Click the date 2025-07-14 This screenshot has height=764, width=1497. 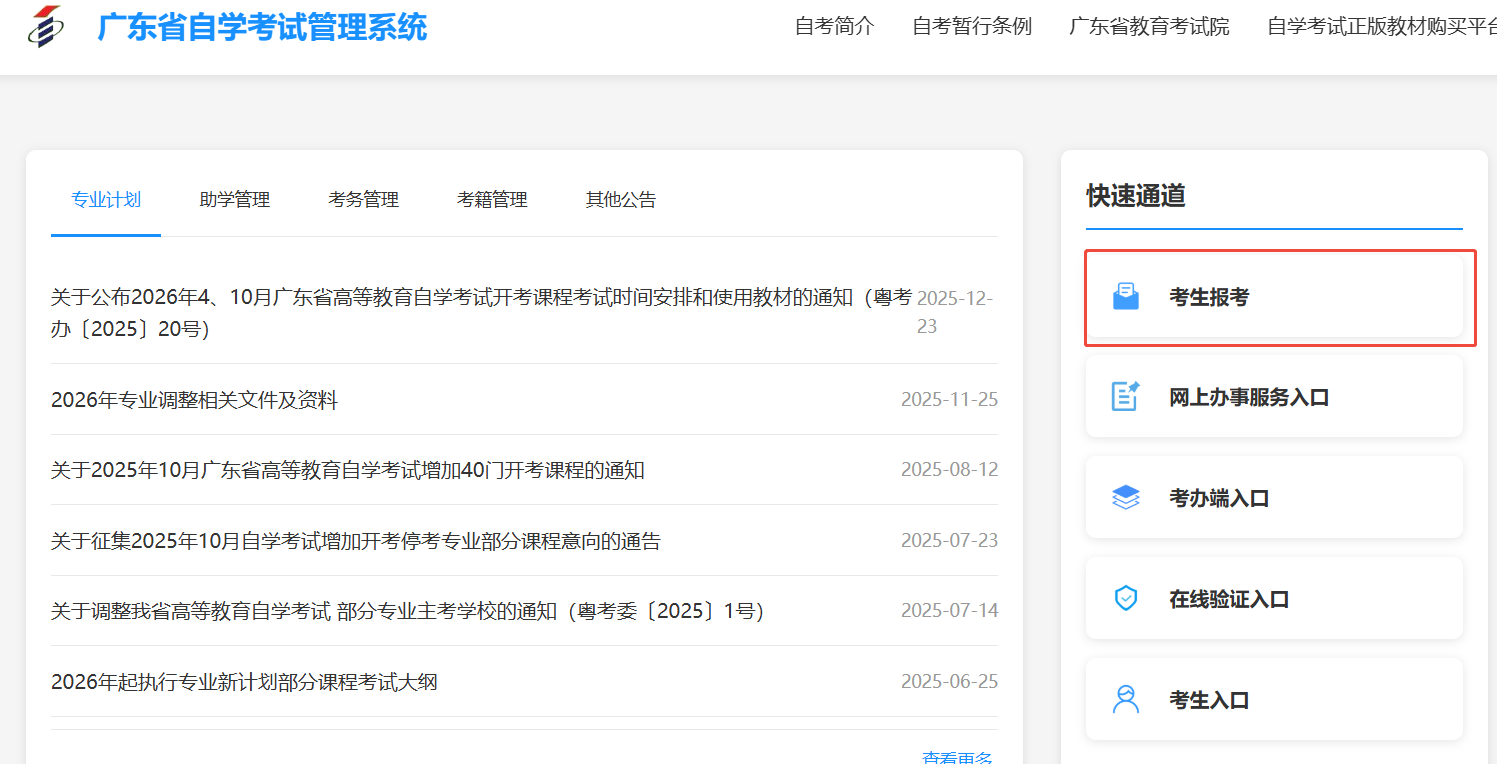click(949, 611)
